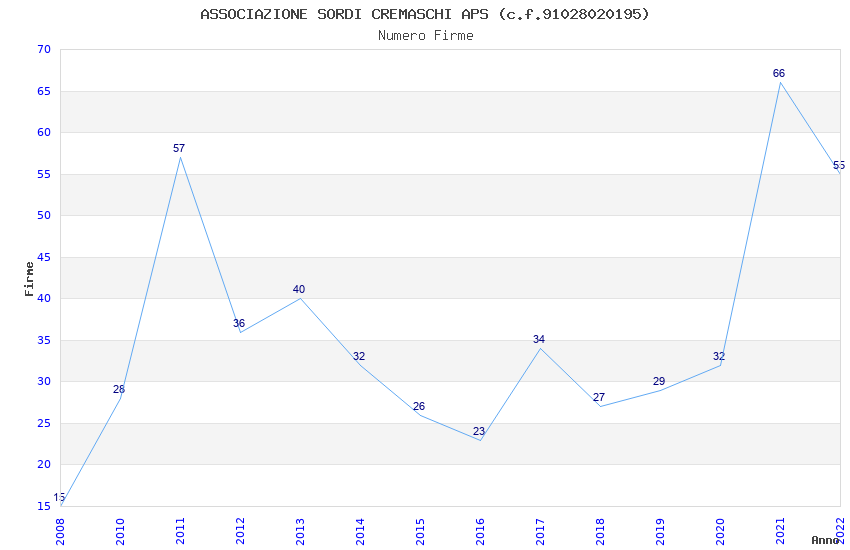The height and width of the screenshot is (550, 850).
Task: Select the data point labeled 27
Action: (600, 406)
